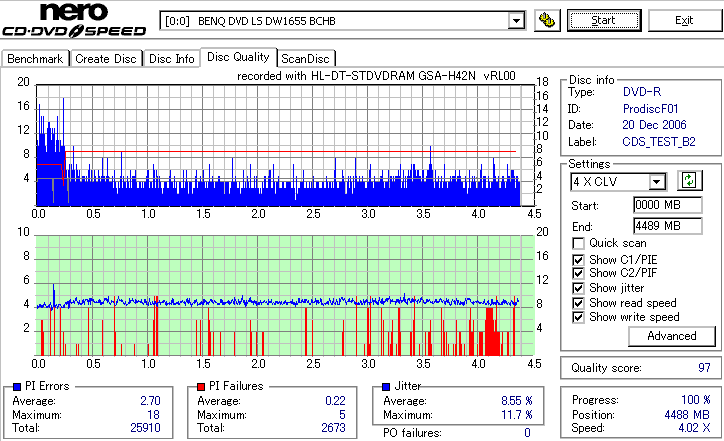Uncheck Show C2/PIF
This screenshot has width=724, height=441.
point(578,273)
